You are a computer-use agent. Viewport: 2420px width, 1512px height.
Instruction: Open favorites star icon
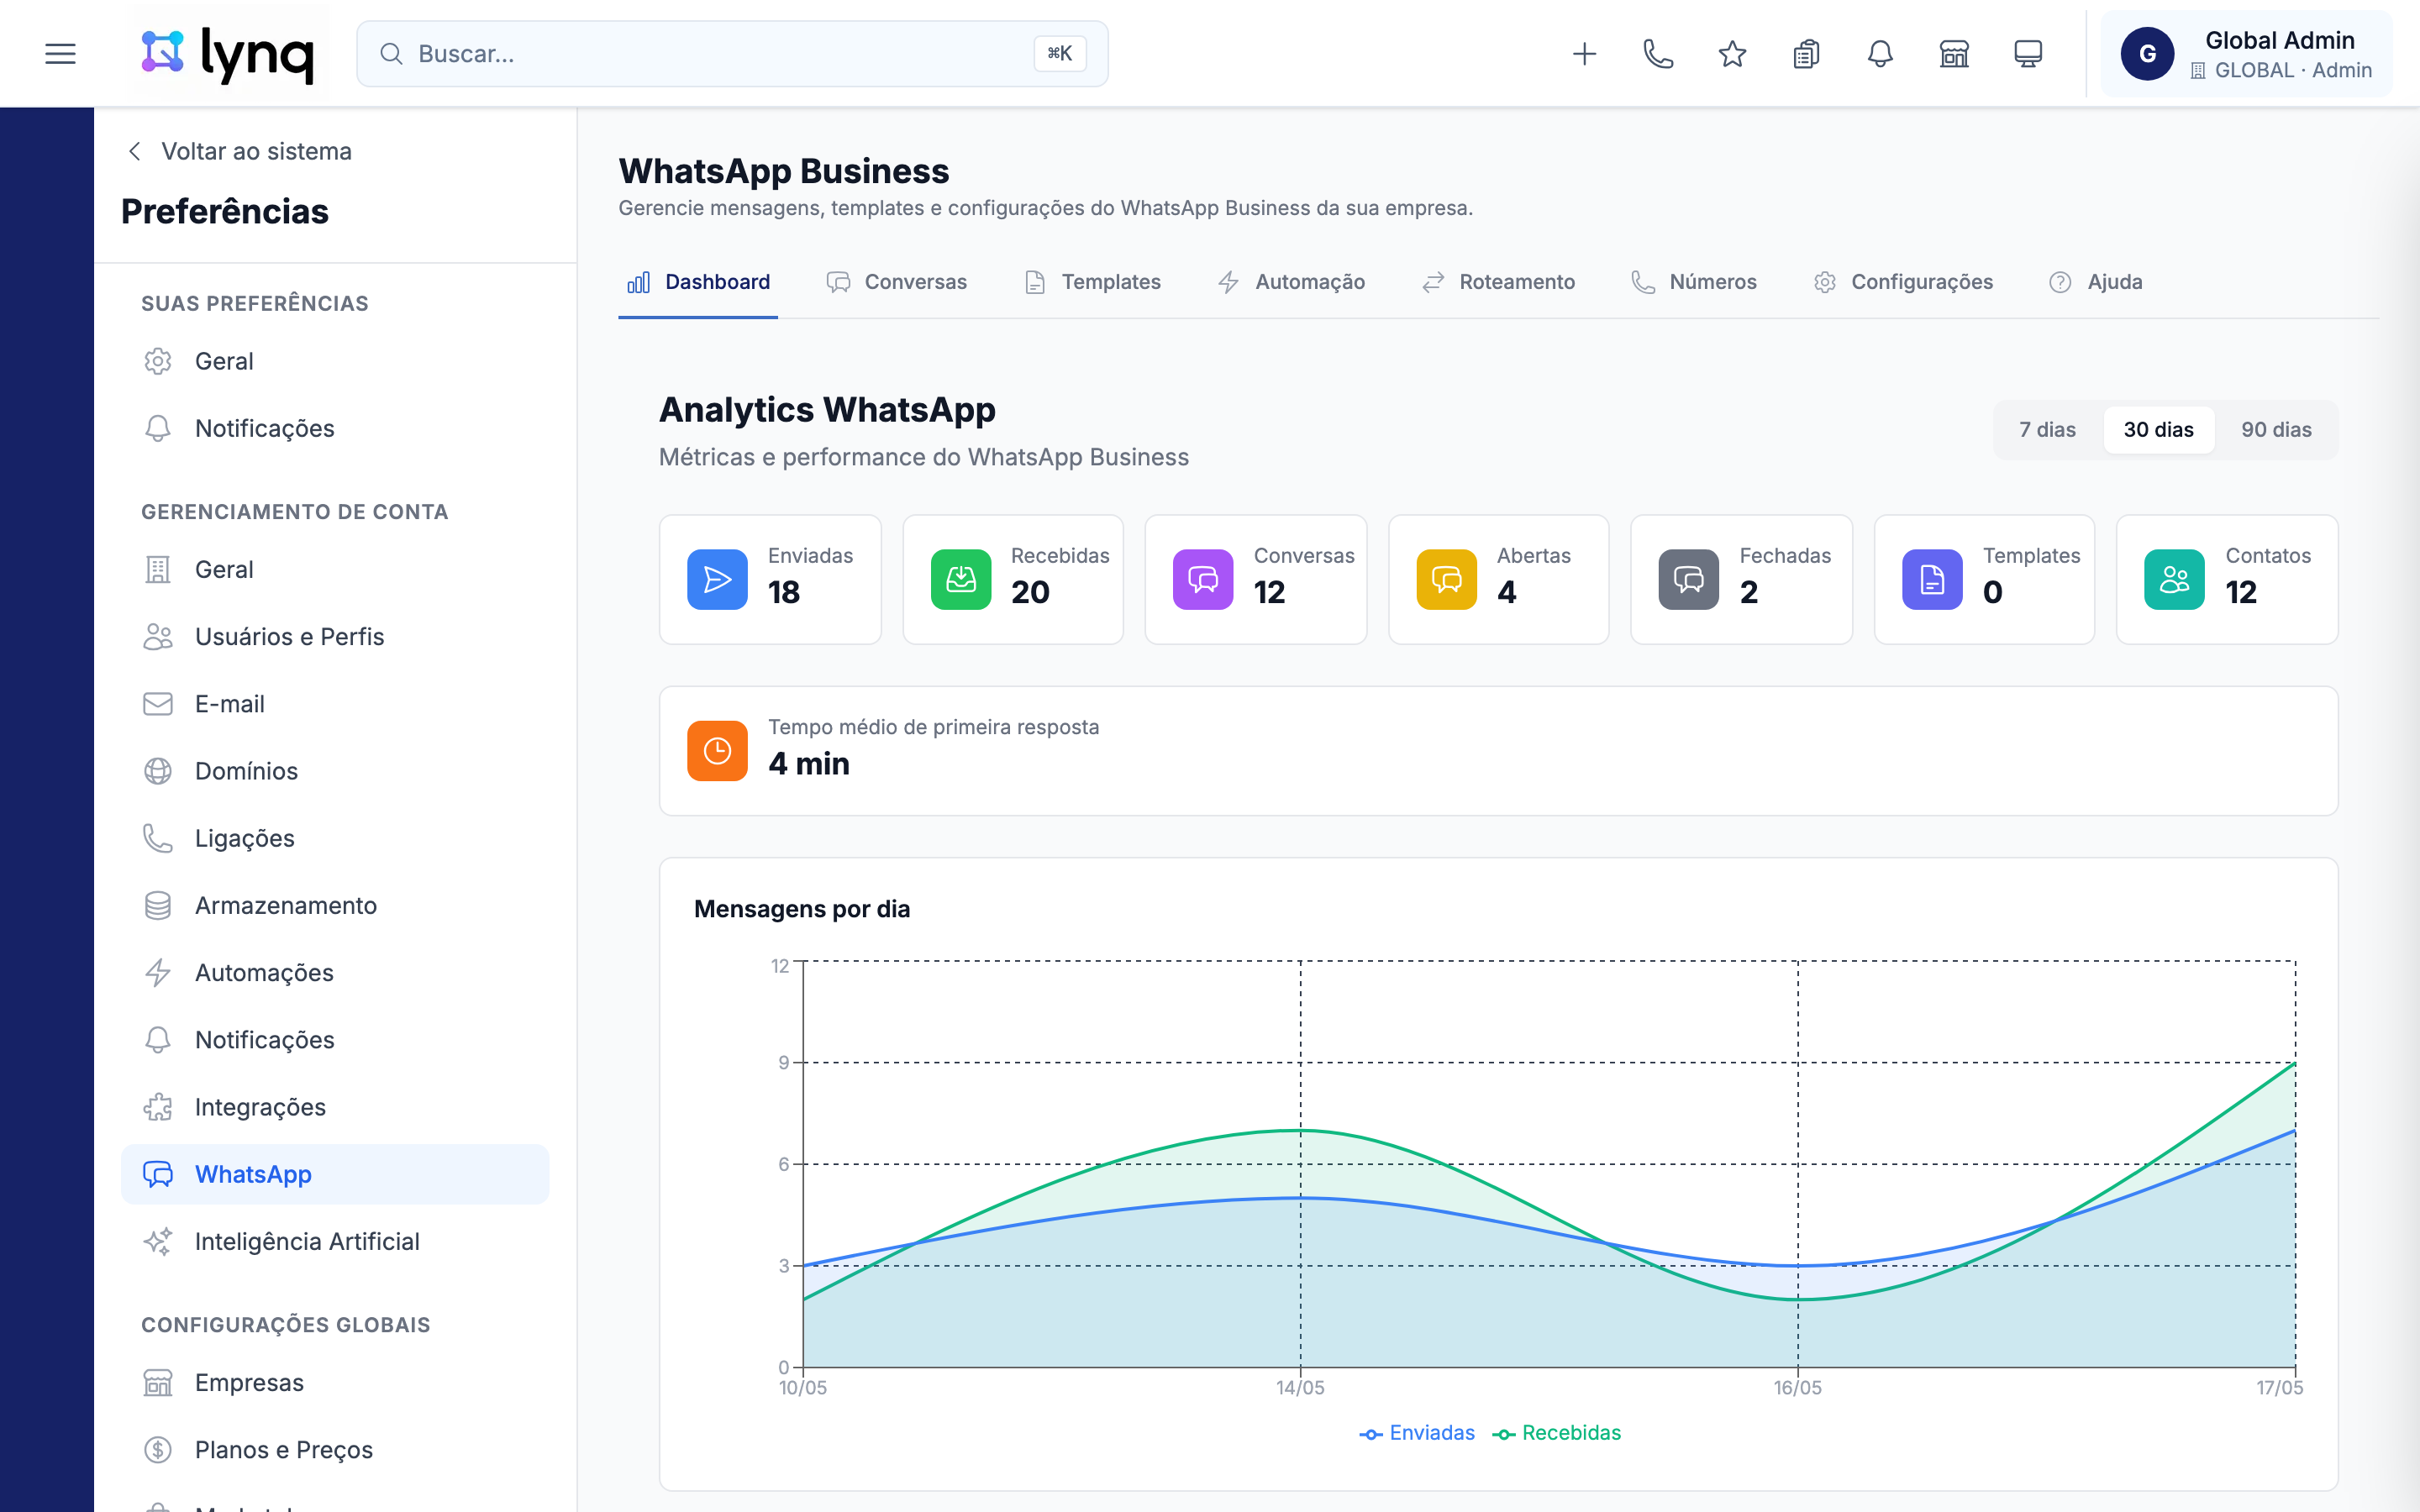(1732, 54)
